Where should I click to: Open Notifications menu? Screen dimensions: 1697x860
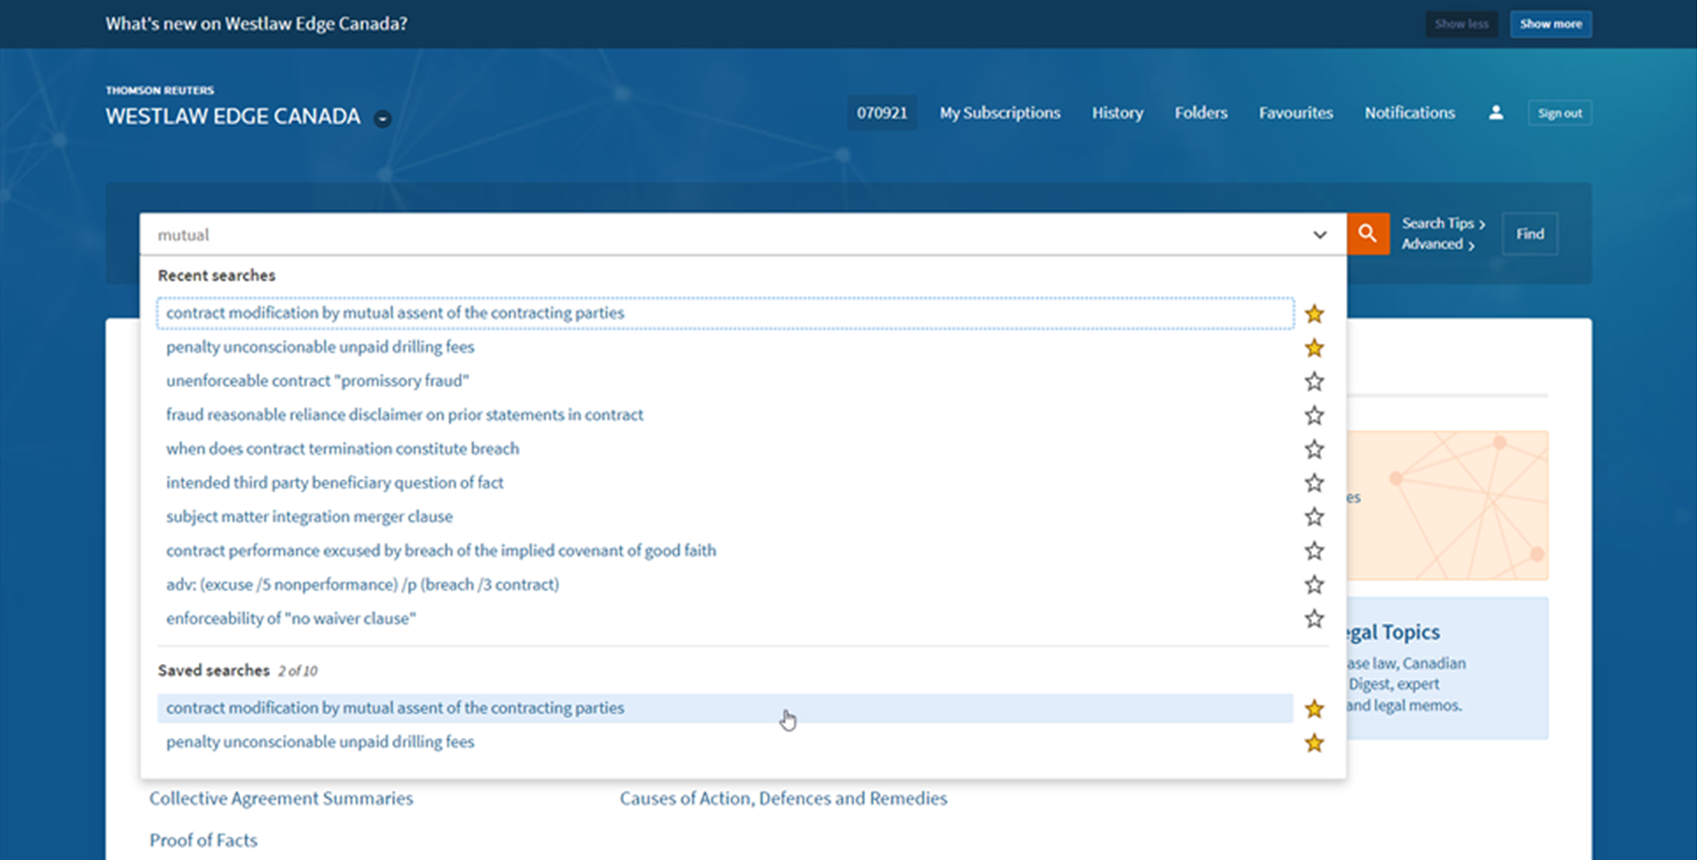tap(1410, 113)
